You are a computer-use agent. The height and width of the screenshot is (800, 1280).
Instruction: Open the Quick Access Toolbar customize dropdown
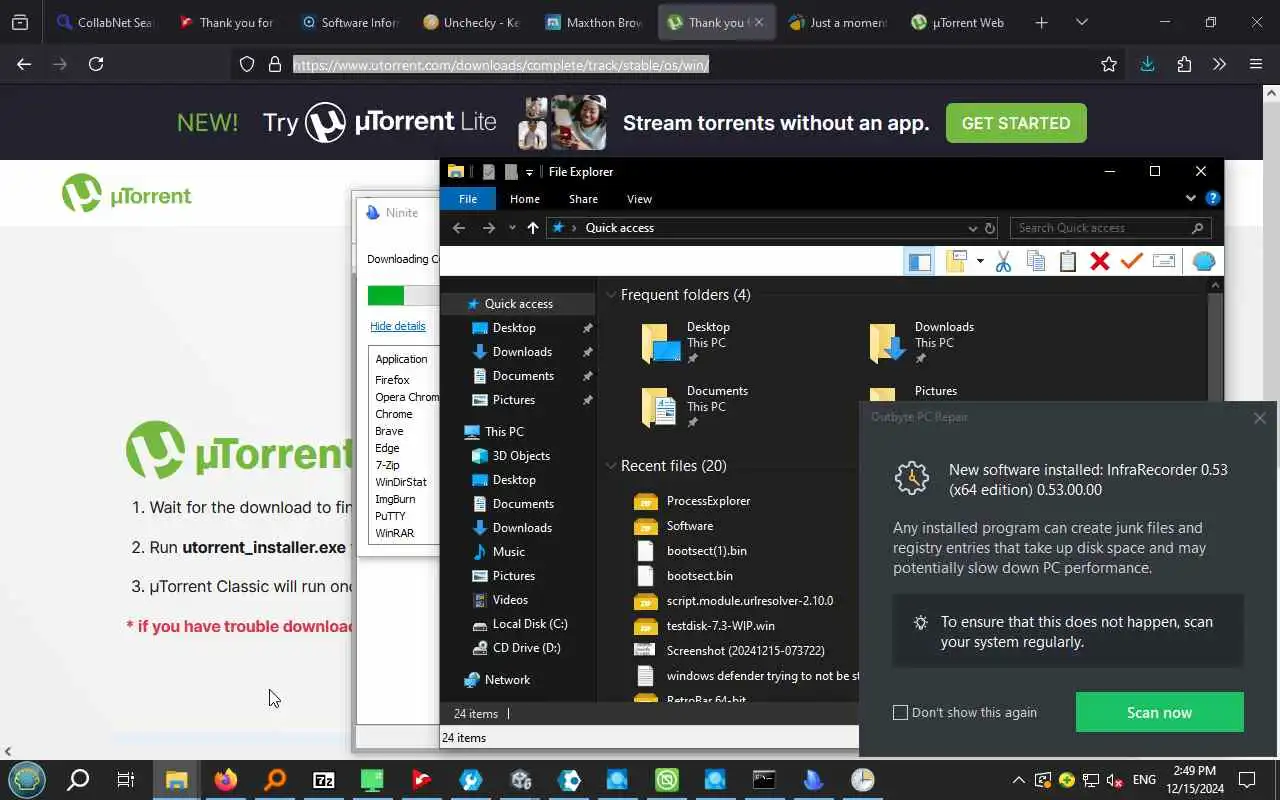coord(529,172)
